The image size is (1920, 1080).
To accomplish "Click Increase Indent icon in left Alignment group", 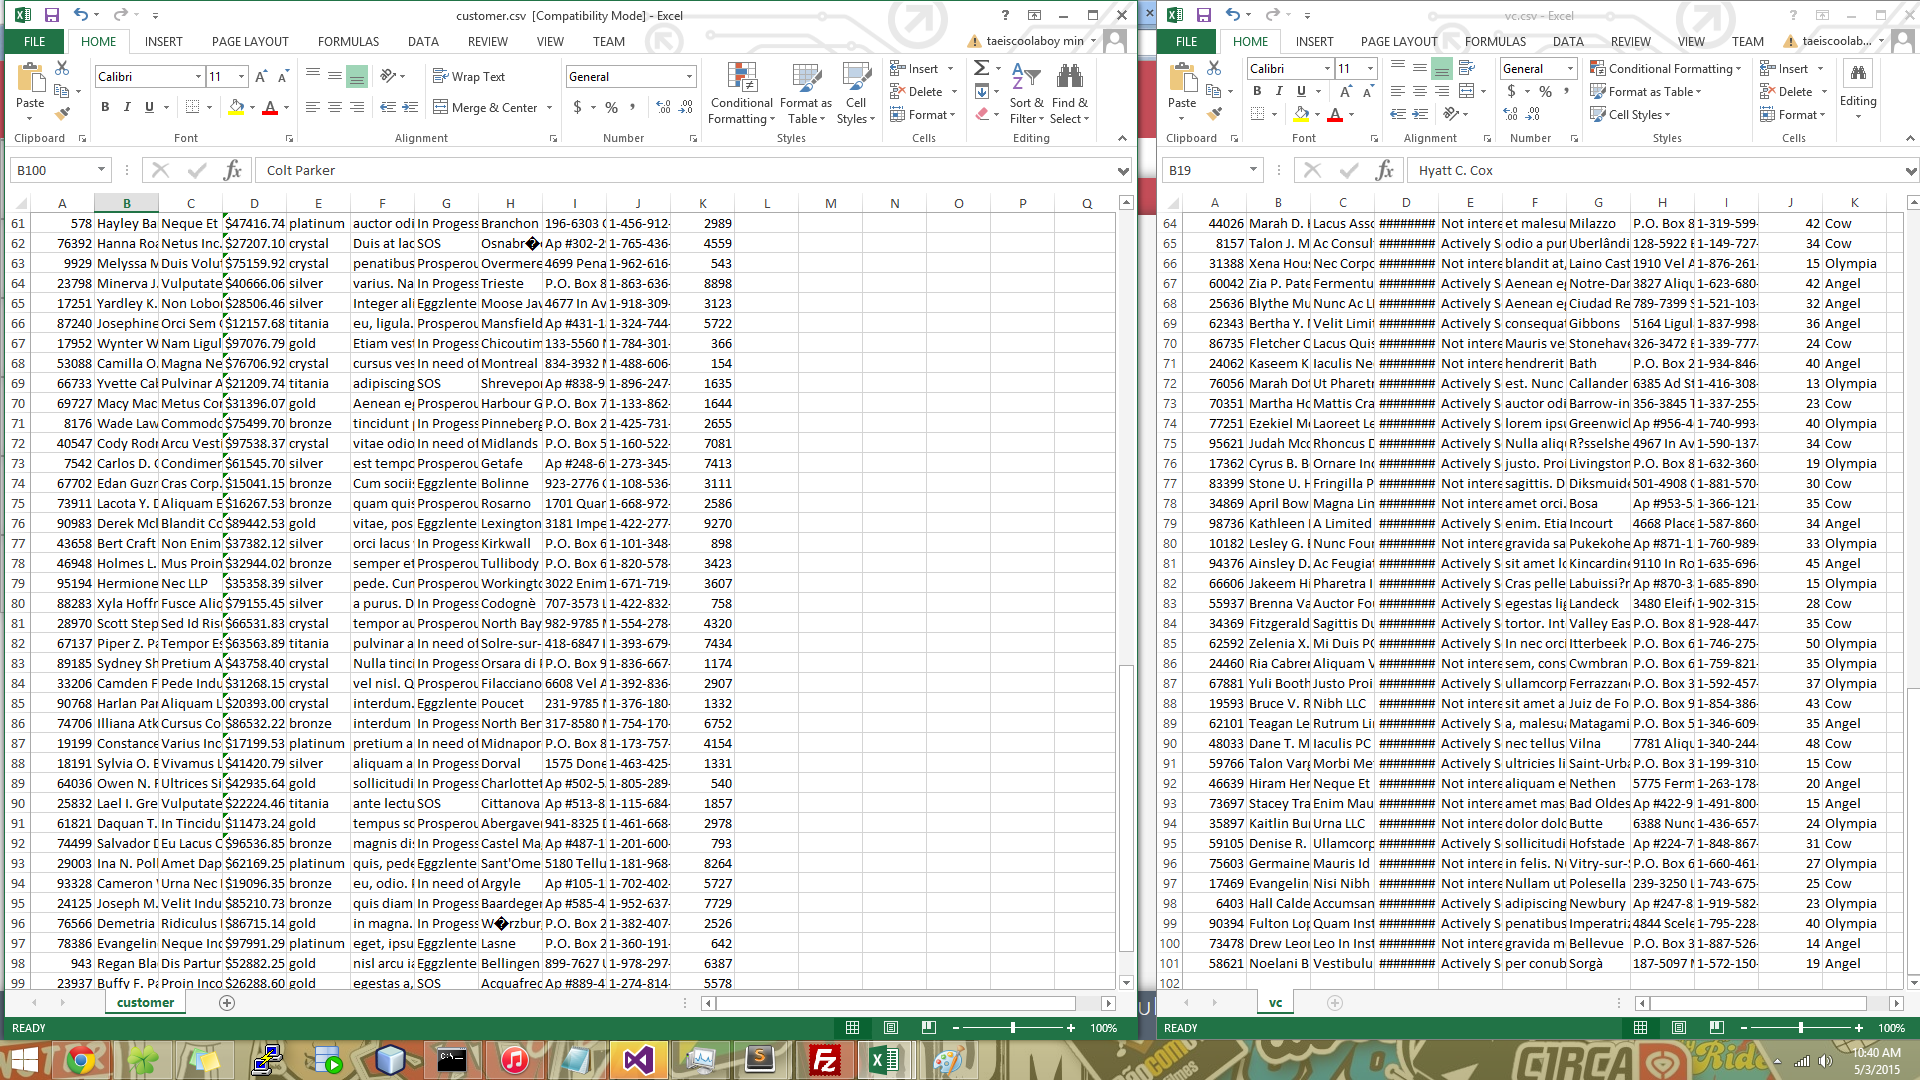I will tap(411, 107).
